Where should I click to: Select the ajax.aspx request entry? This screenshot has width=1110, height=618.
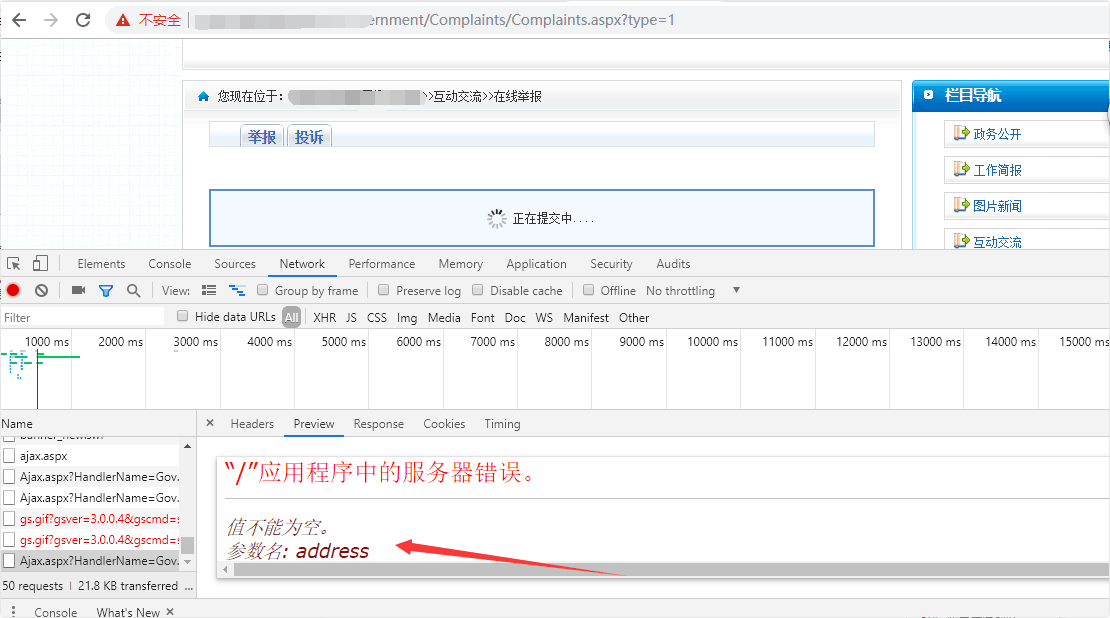(x=43, y=456)
